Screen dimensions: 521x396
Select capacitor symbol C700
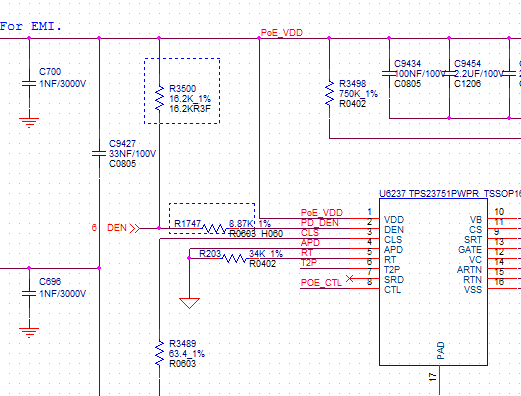tap(29, 83)
